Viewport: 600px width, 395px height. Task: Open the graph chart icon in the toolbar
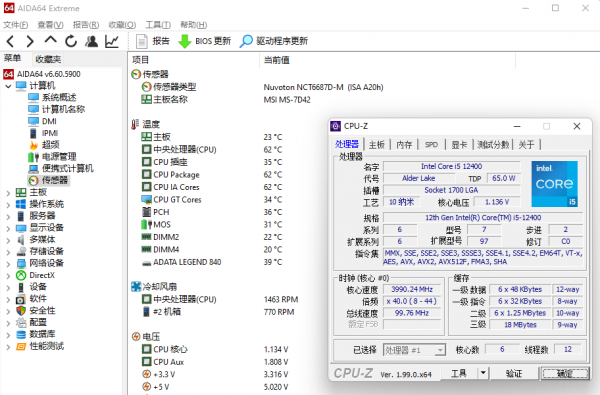tap(112, 41)
